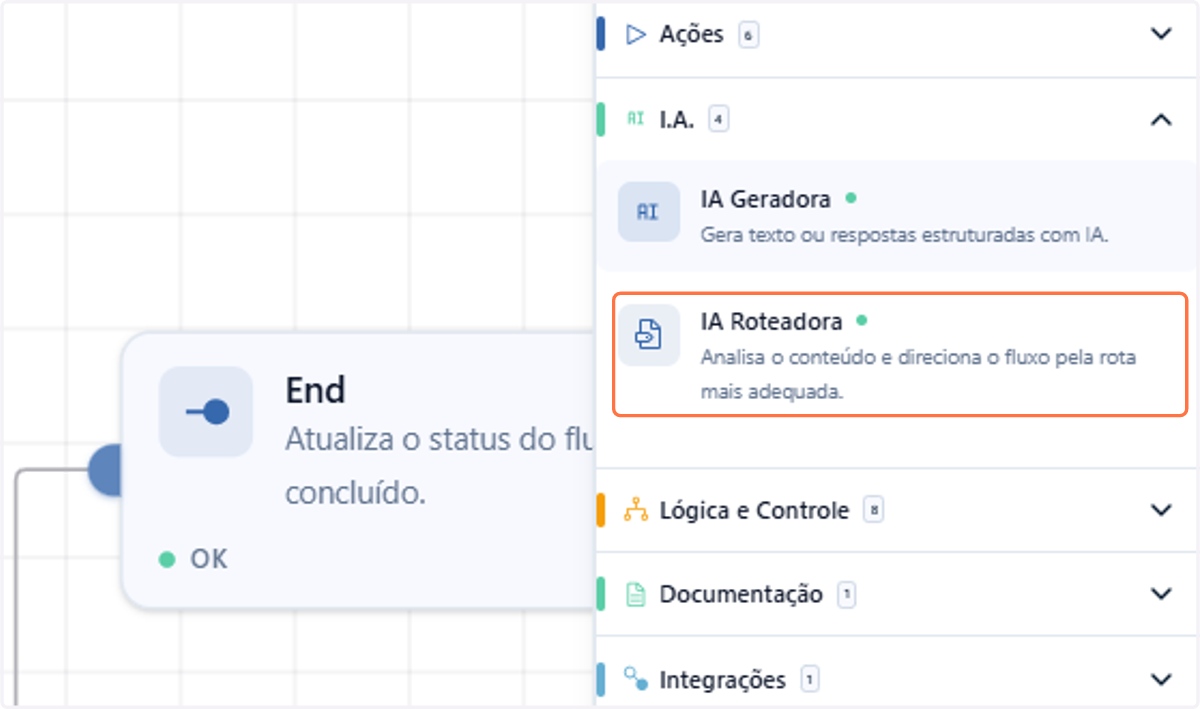This screenshot has height=709, width=1200.
Task: Click the End node icon
Action: (x=206, y=412)
